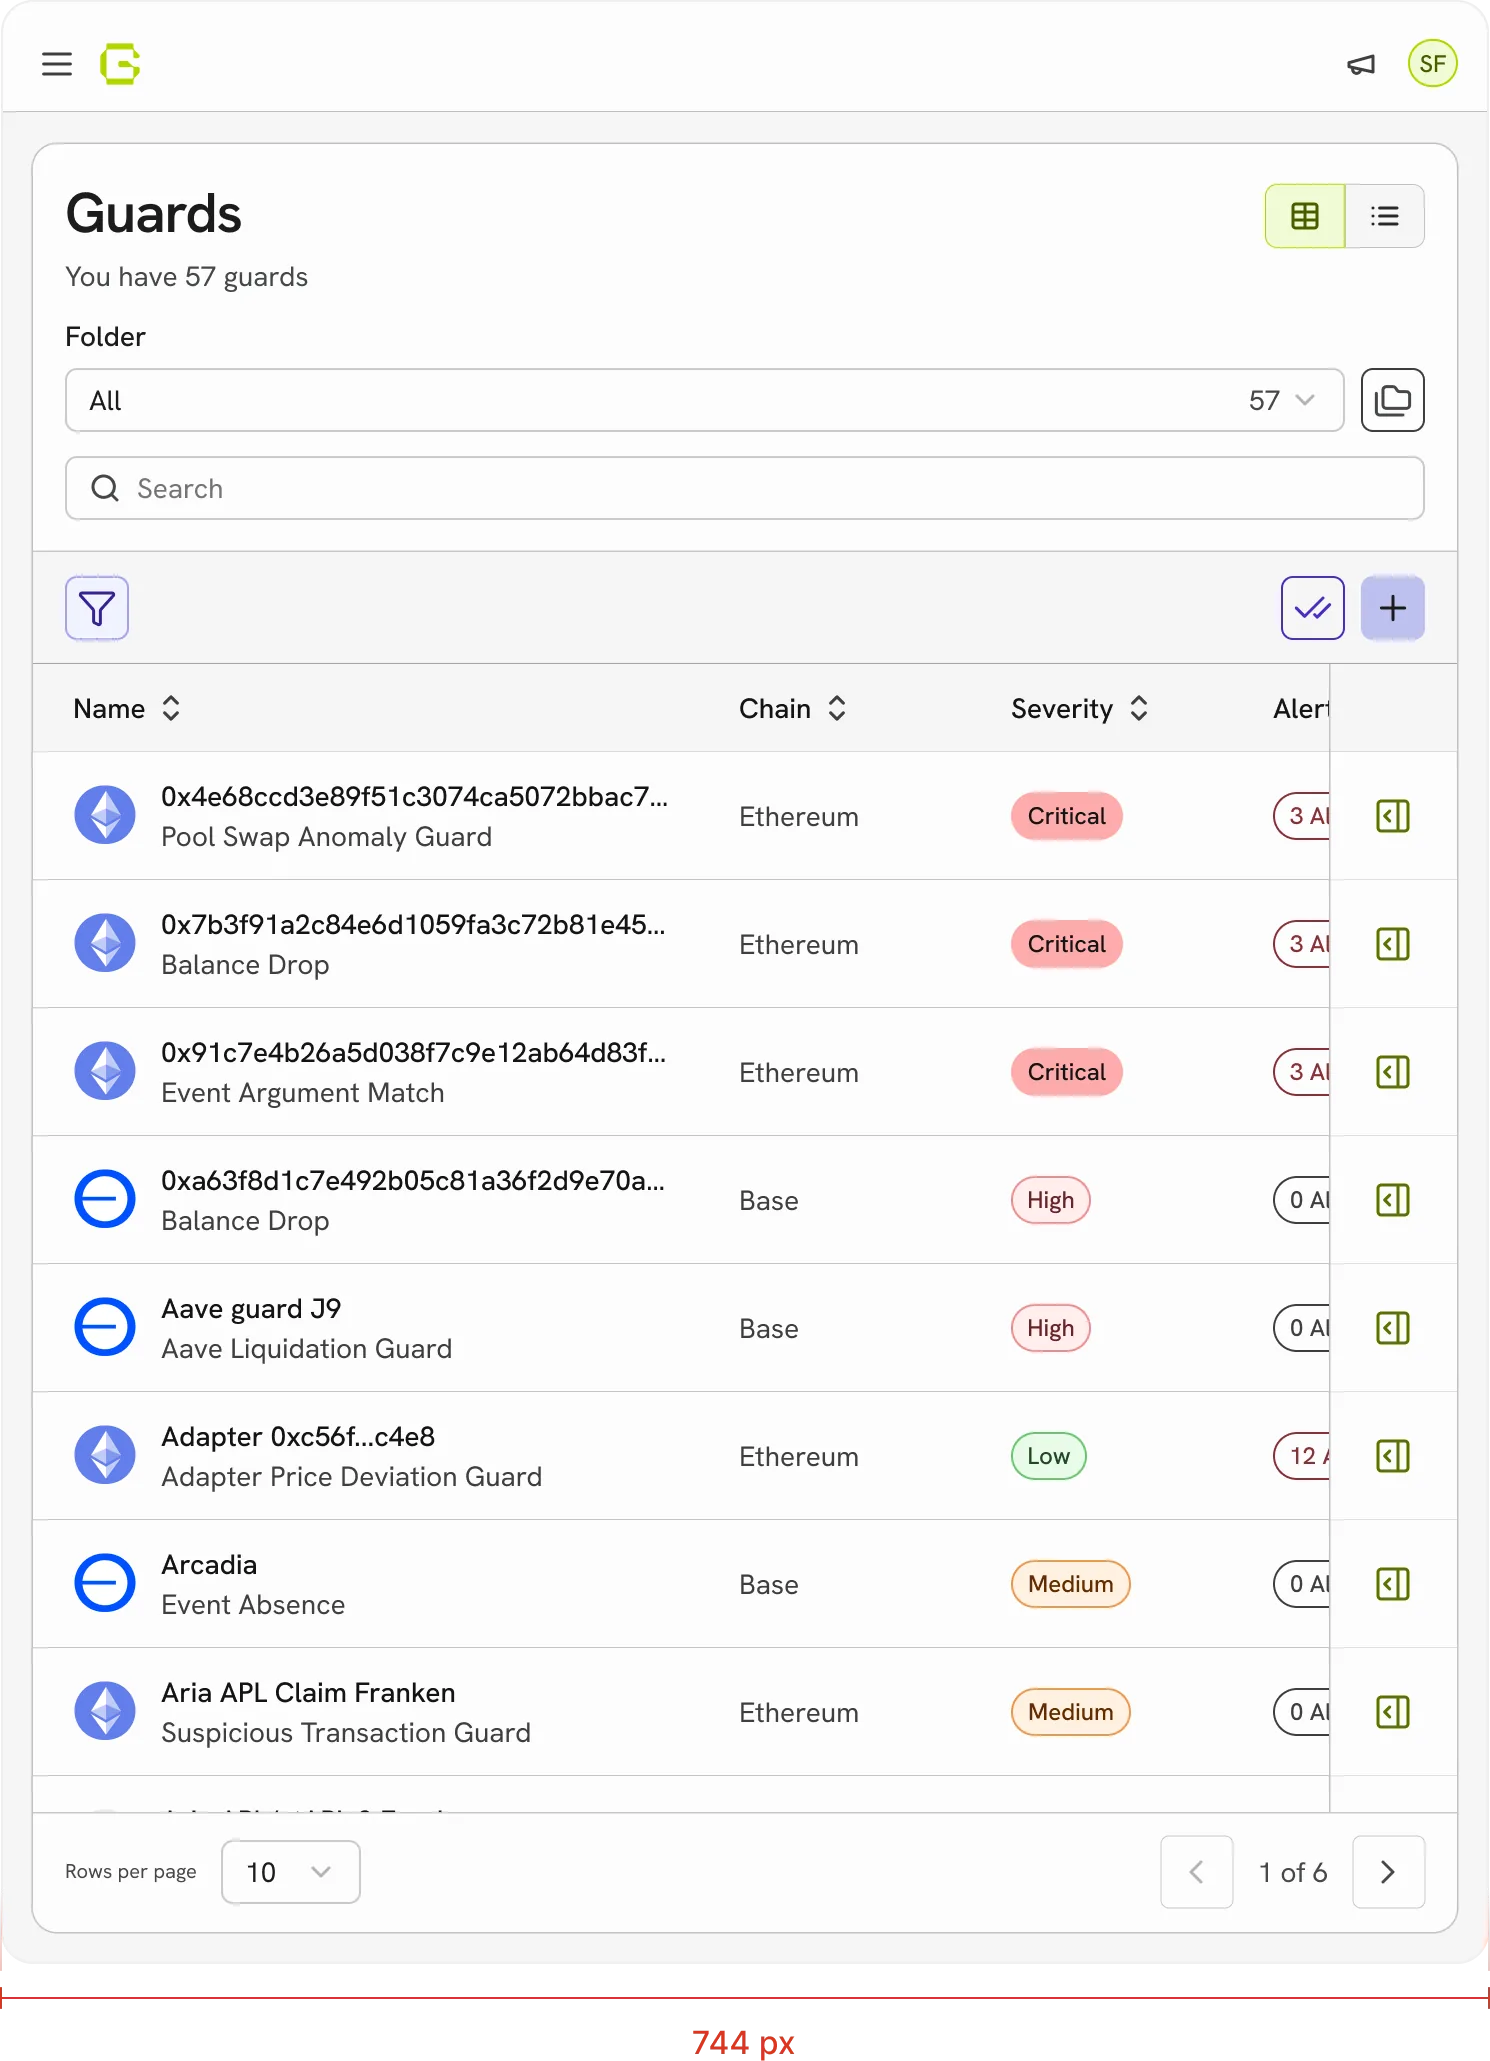The image size is (1490, 2061).
Task: Open side panel for Pool Swap Anomaly Guard
Action: (1392, 816)
